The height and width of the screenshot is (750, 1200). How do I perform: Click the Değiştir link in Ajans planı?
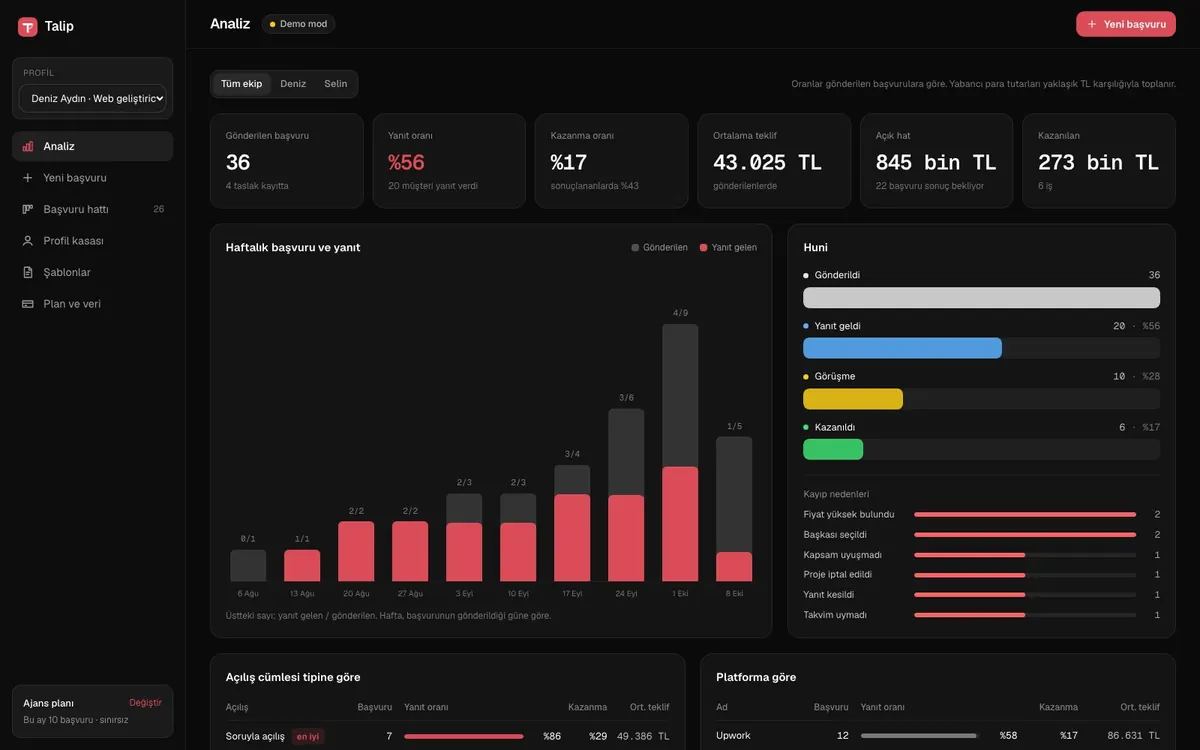pyautogui.click(x=145, y=703)
